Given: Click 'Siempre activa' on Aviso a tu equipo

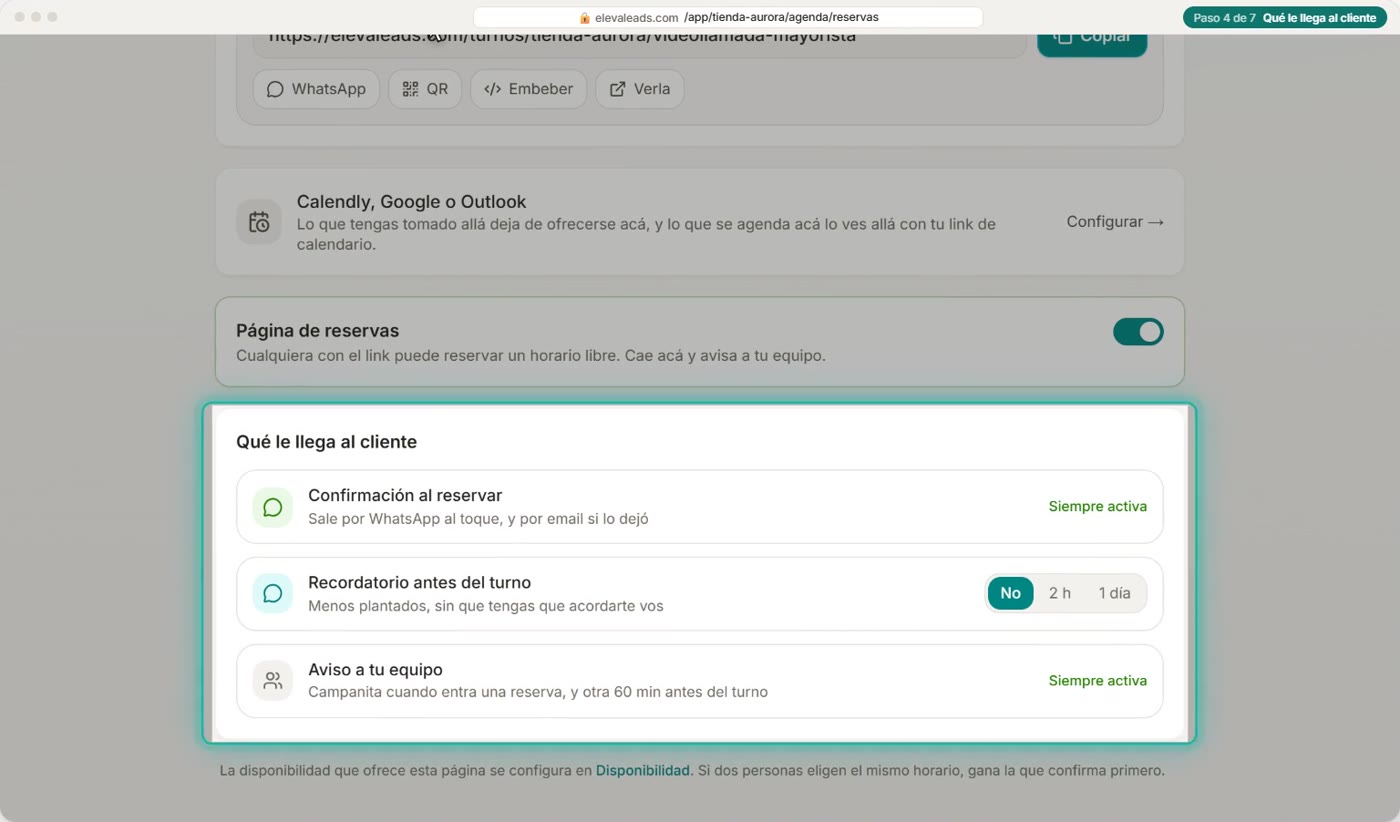Looking at the screenshot, I should 1098,681.
